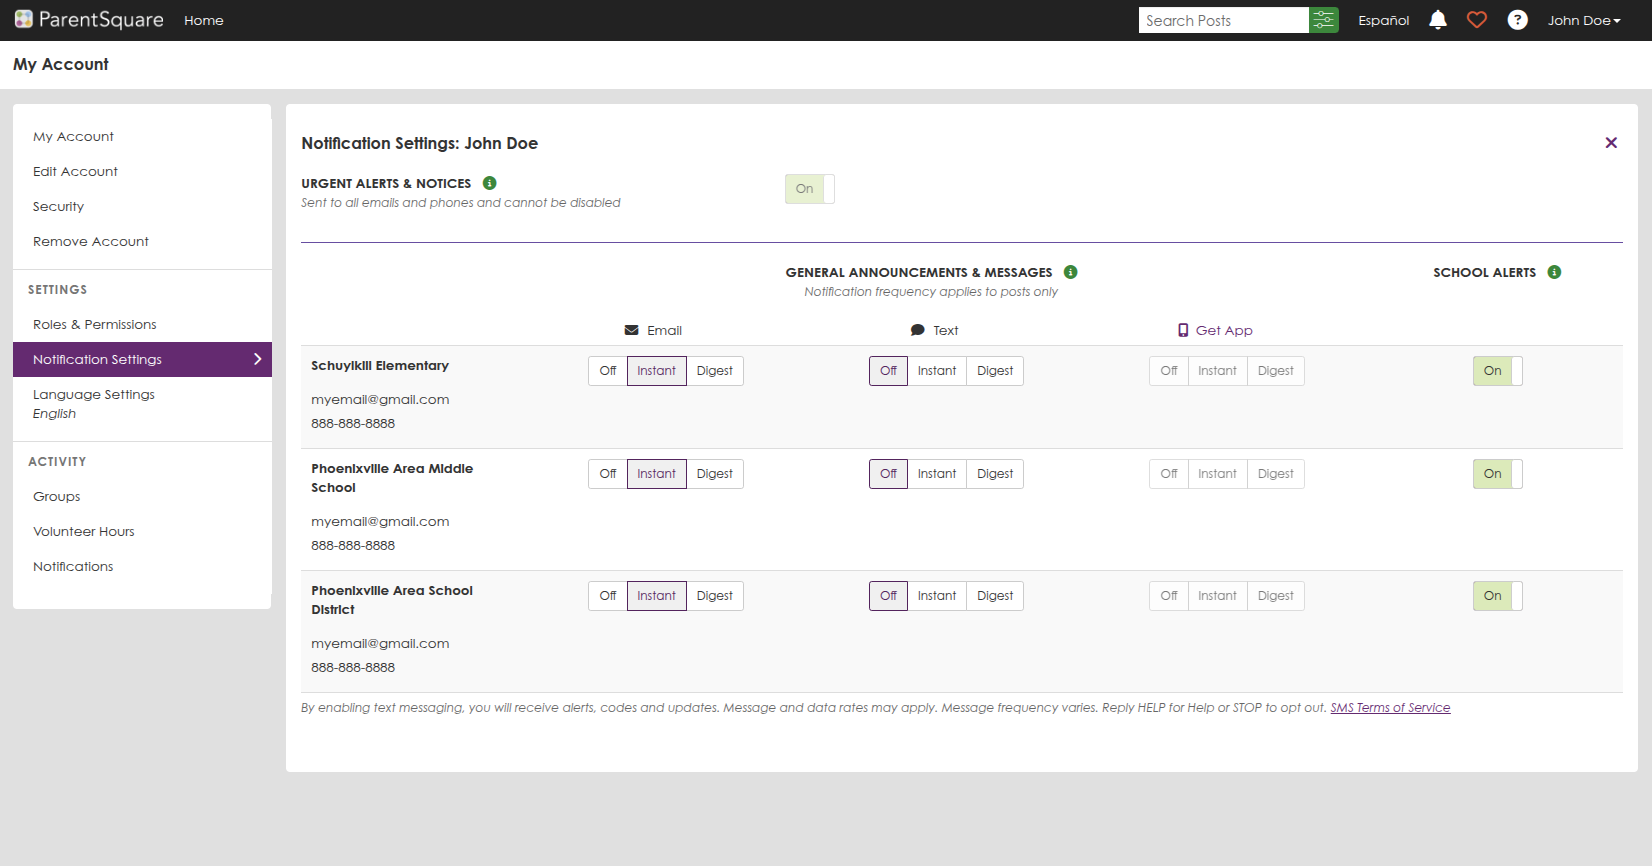Set Phoenixville School District email to Instant

click(x=657, y=596)
